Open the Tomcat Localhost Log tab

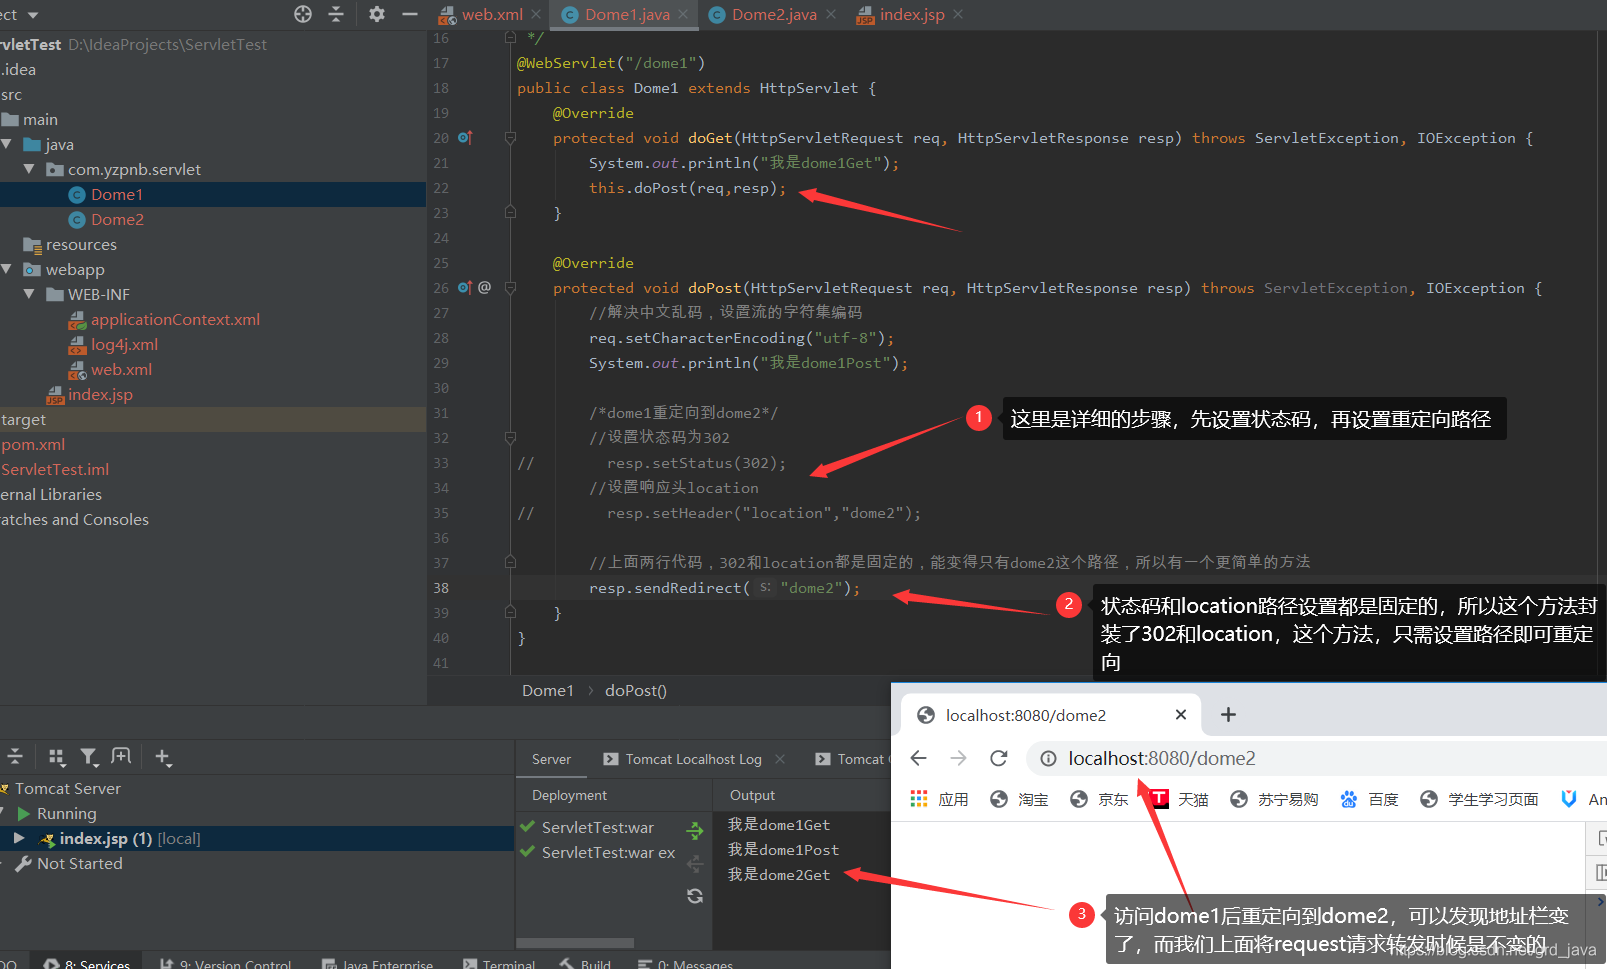[x=693, y=759]
